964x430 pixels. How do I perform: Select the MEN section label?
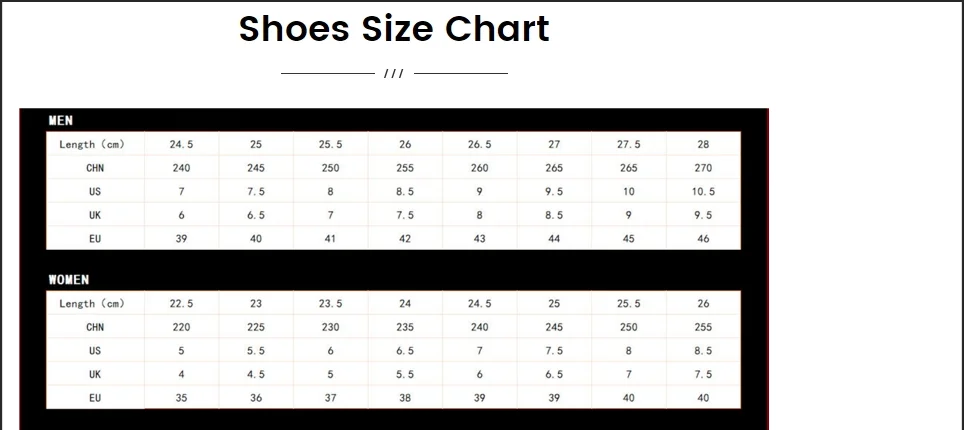tap(61, 120)
